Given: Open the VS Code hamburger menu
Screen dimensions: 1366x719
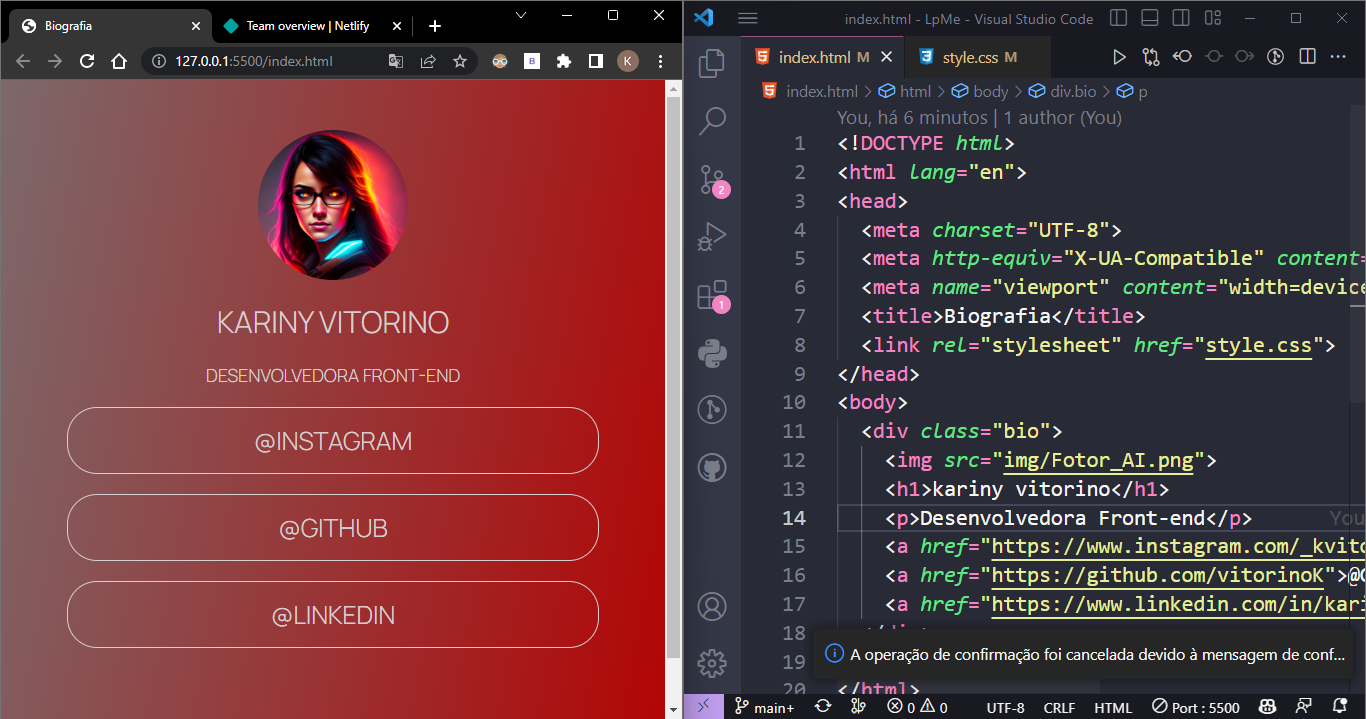Looking at the screenshot, I should (x=747, y=18).
